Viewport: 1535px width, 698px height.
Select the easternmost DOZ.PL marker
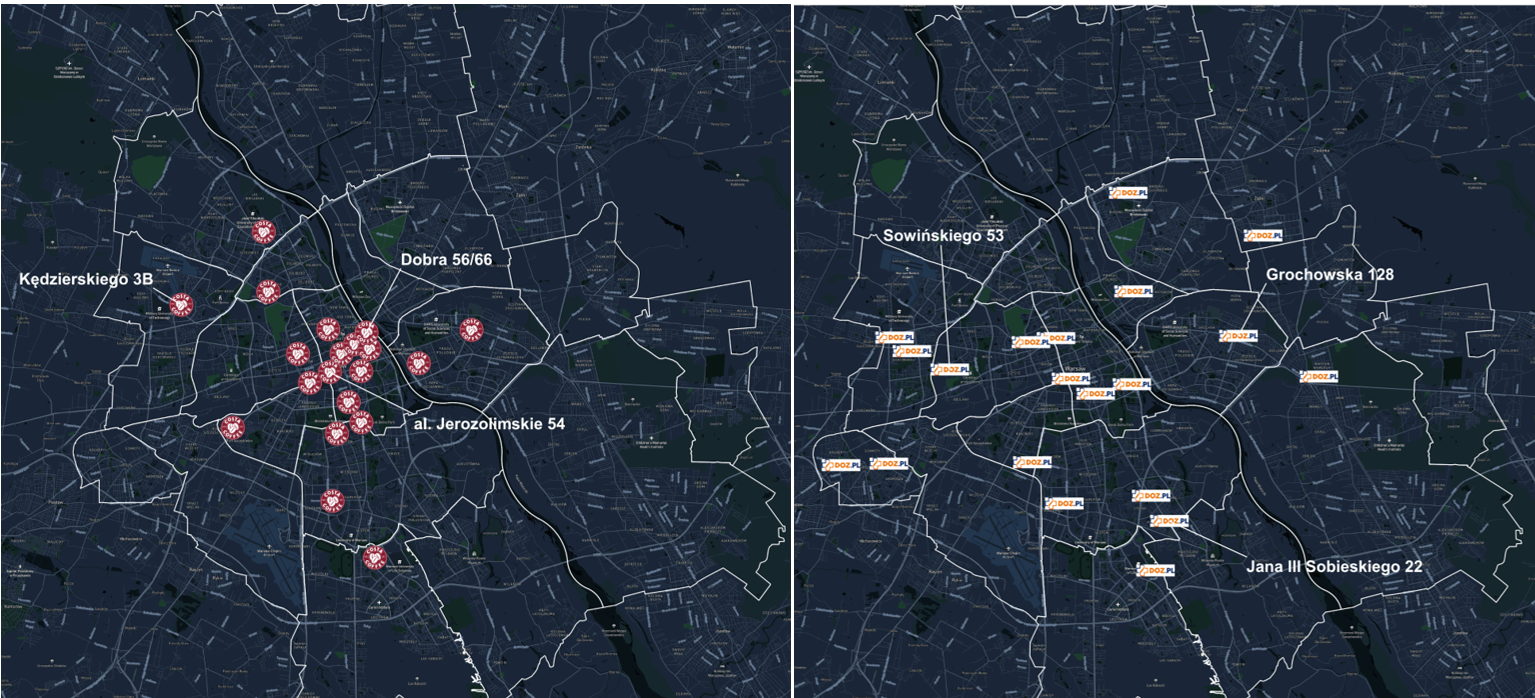click(x=1318, y=376)
